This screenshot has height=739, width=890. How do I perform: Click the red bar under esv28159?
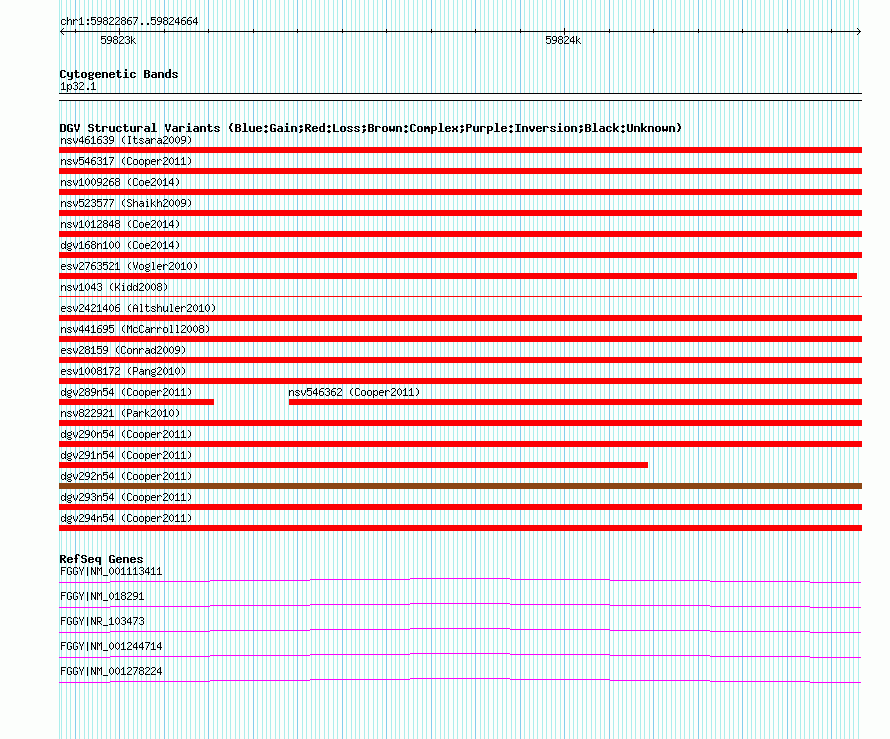click(x=460, y=360)
